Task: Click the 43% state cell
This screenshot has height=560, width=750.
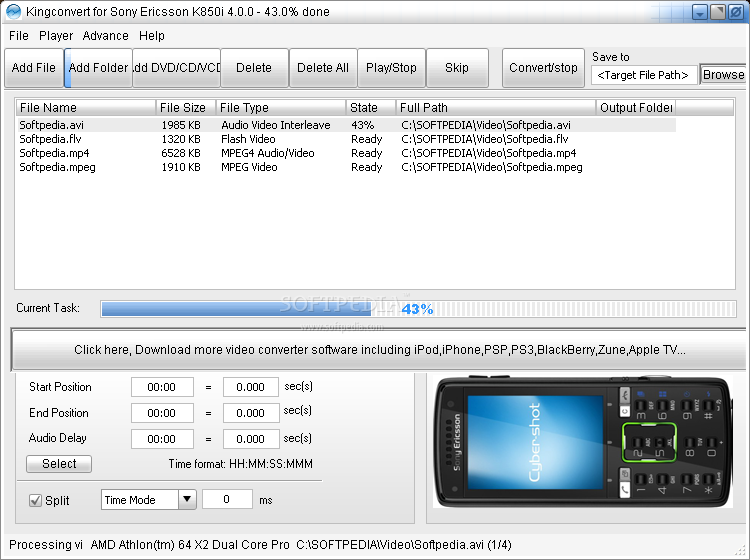Action: click(x=363, y=125)
